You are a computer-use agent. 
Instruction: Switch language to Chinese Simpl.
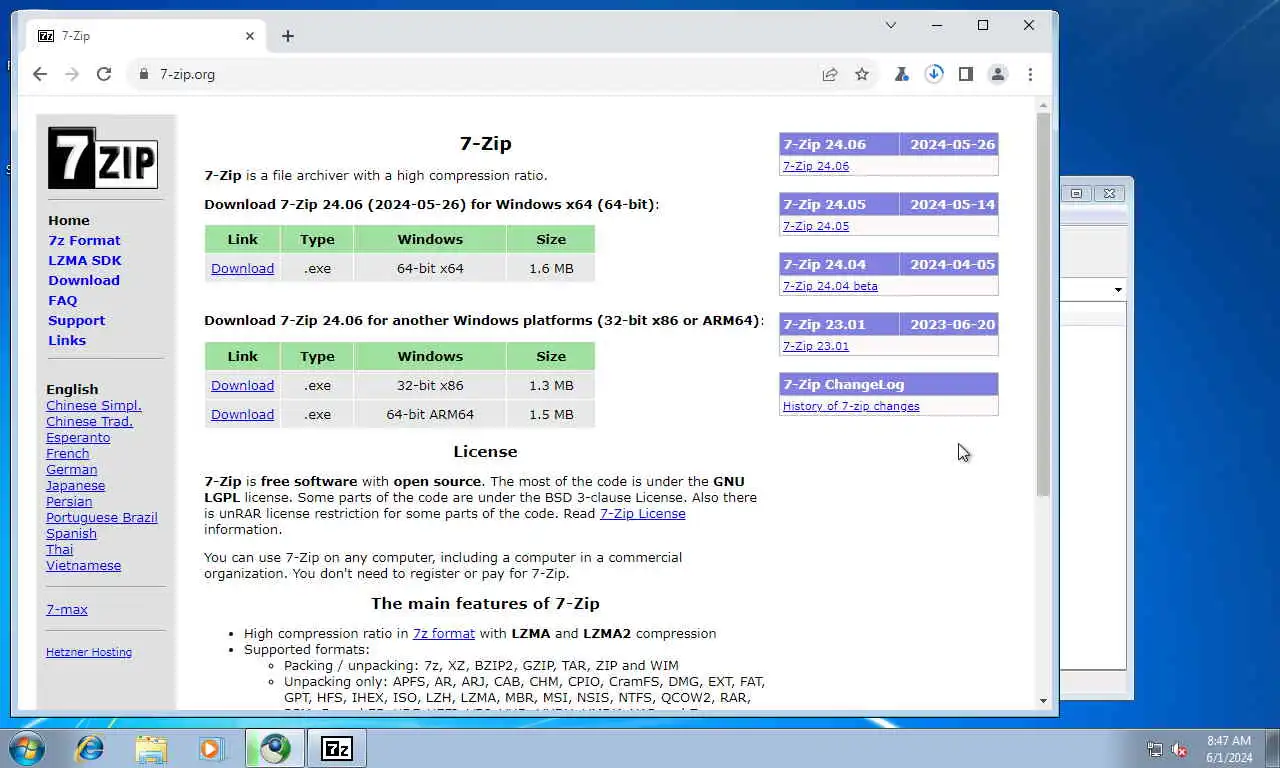pos(94,405)
